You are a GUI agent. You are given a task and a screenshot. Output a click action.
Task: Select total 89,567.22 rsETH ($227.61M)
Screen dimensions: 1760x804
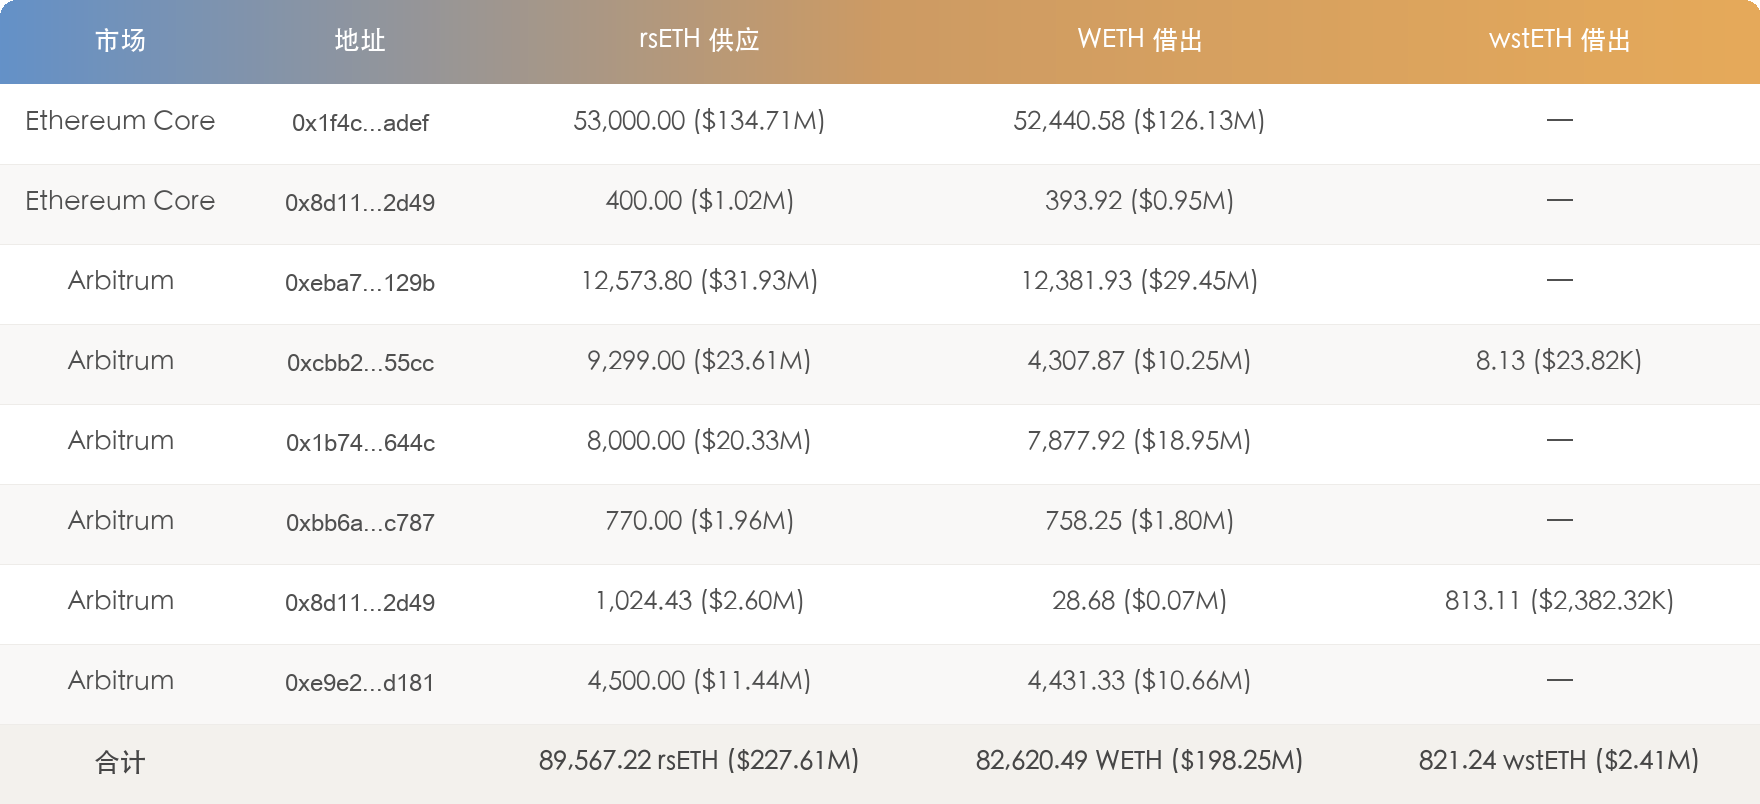pyautogui.click(x=699, y=761)
